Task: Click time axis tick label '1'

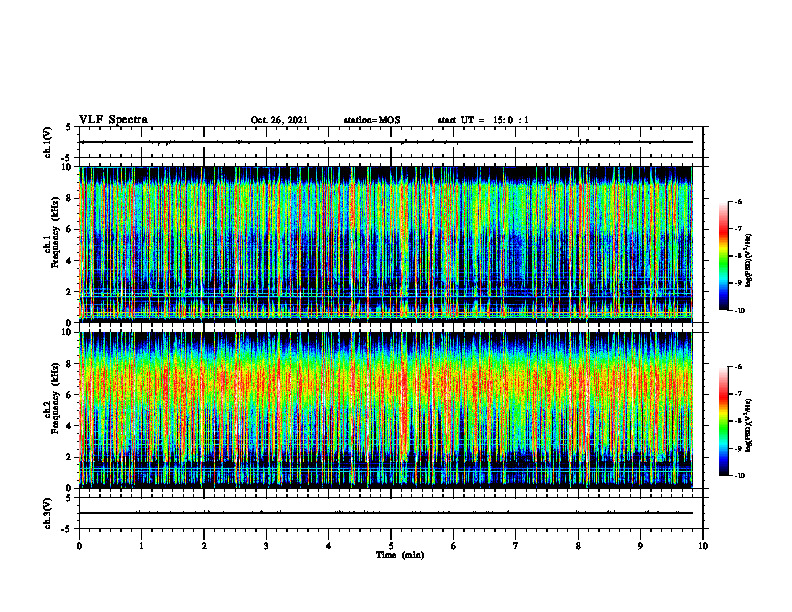Action: [141, 546]
